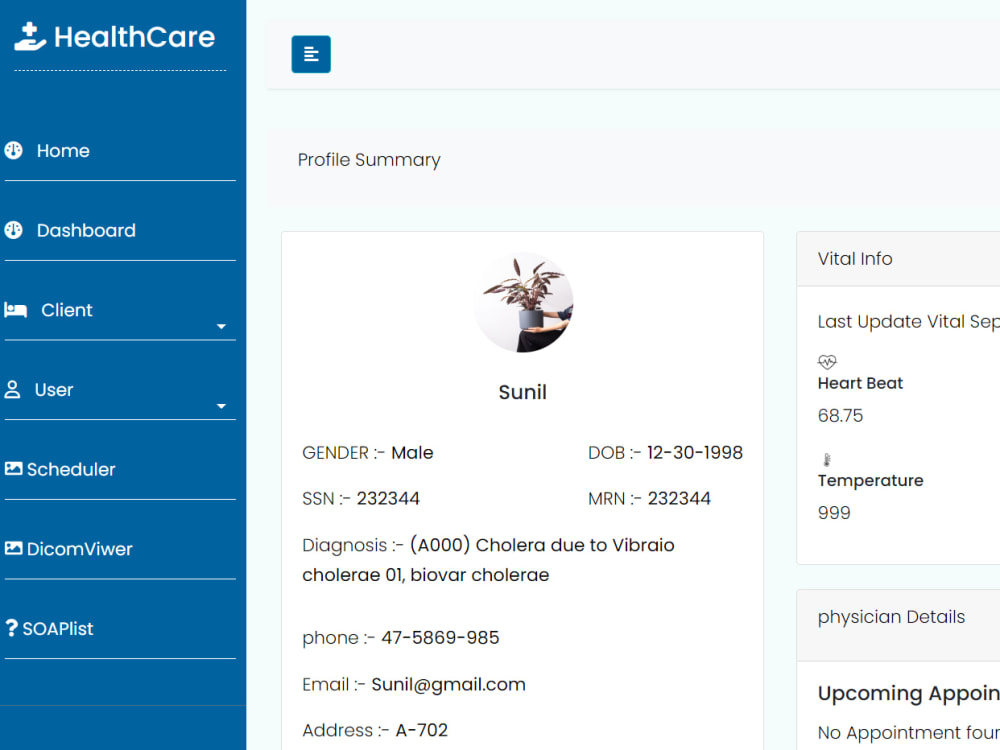Click the No Appointment found message
1000x750 pixels.
click(x=909, y=733)
